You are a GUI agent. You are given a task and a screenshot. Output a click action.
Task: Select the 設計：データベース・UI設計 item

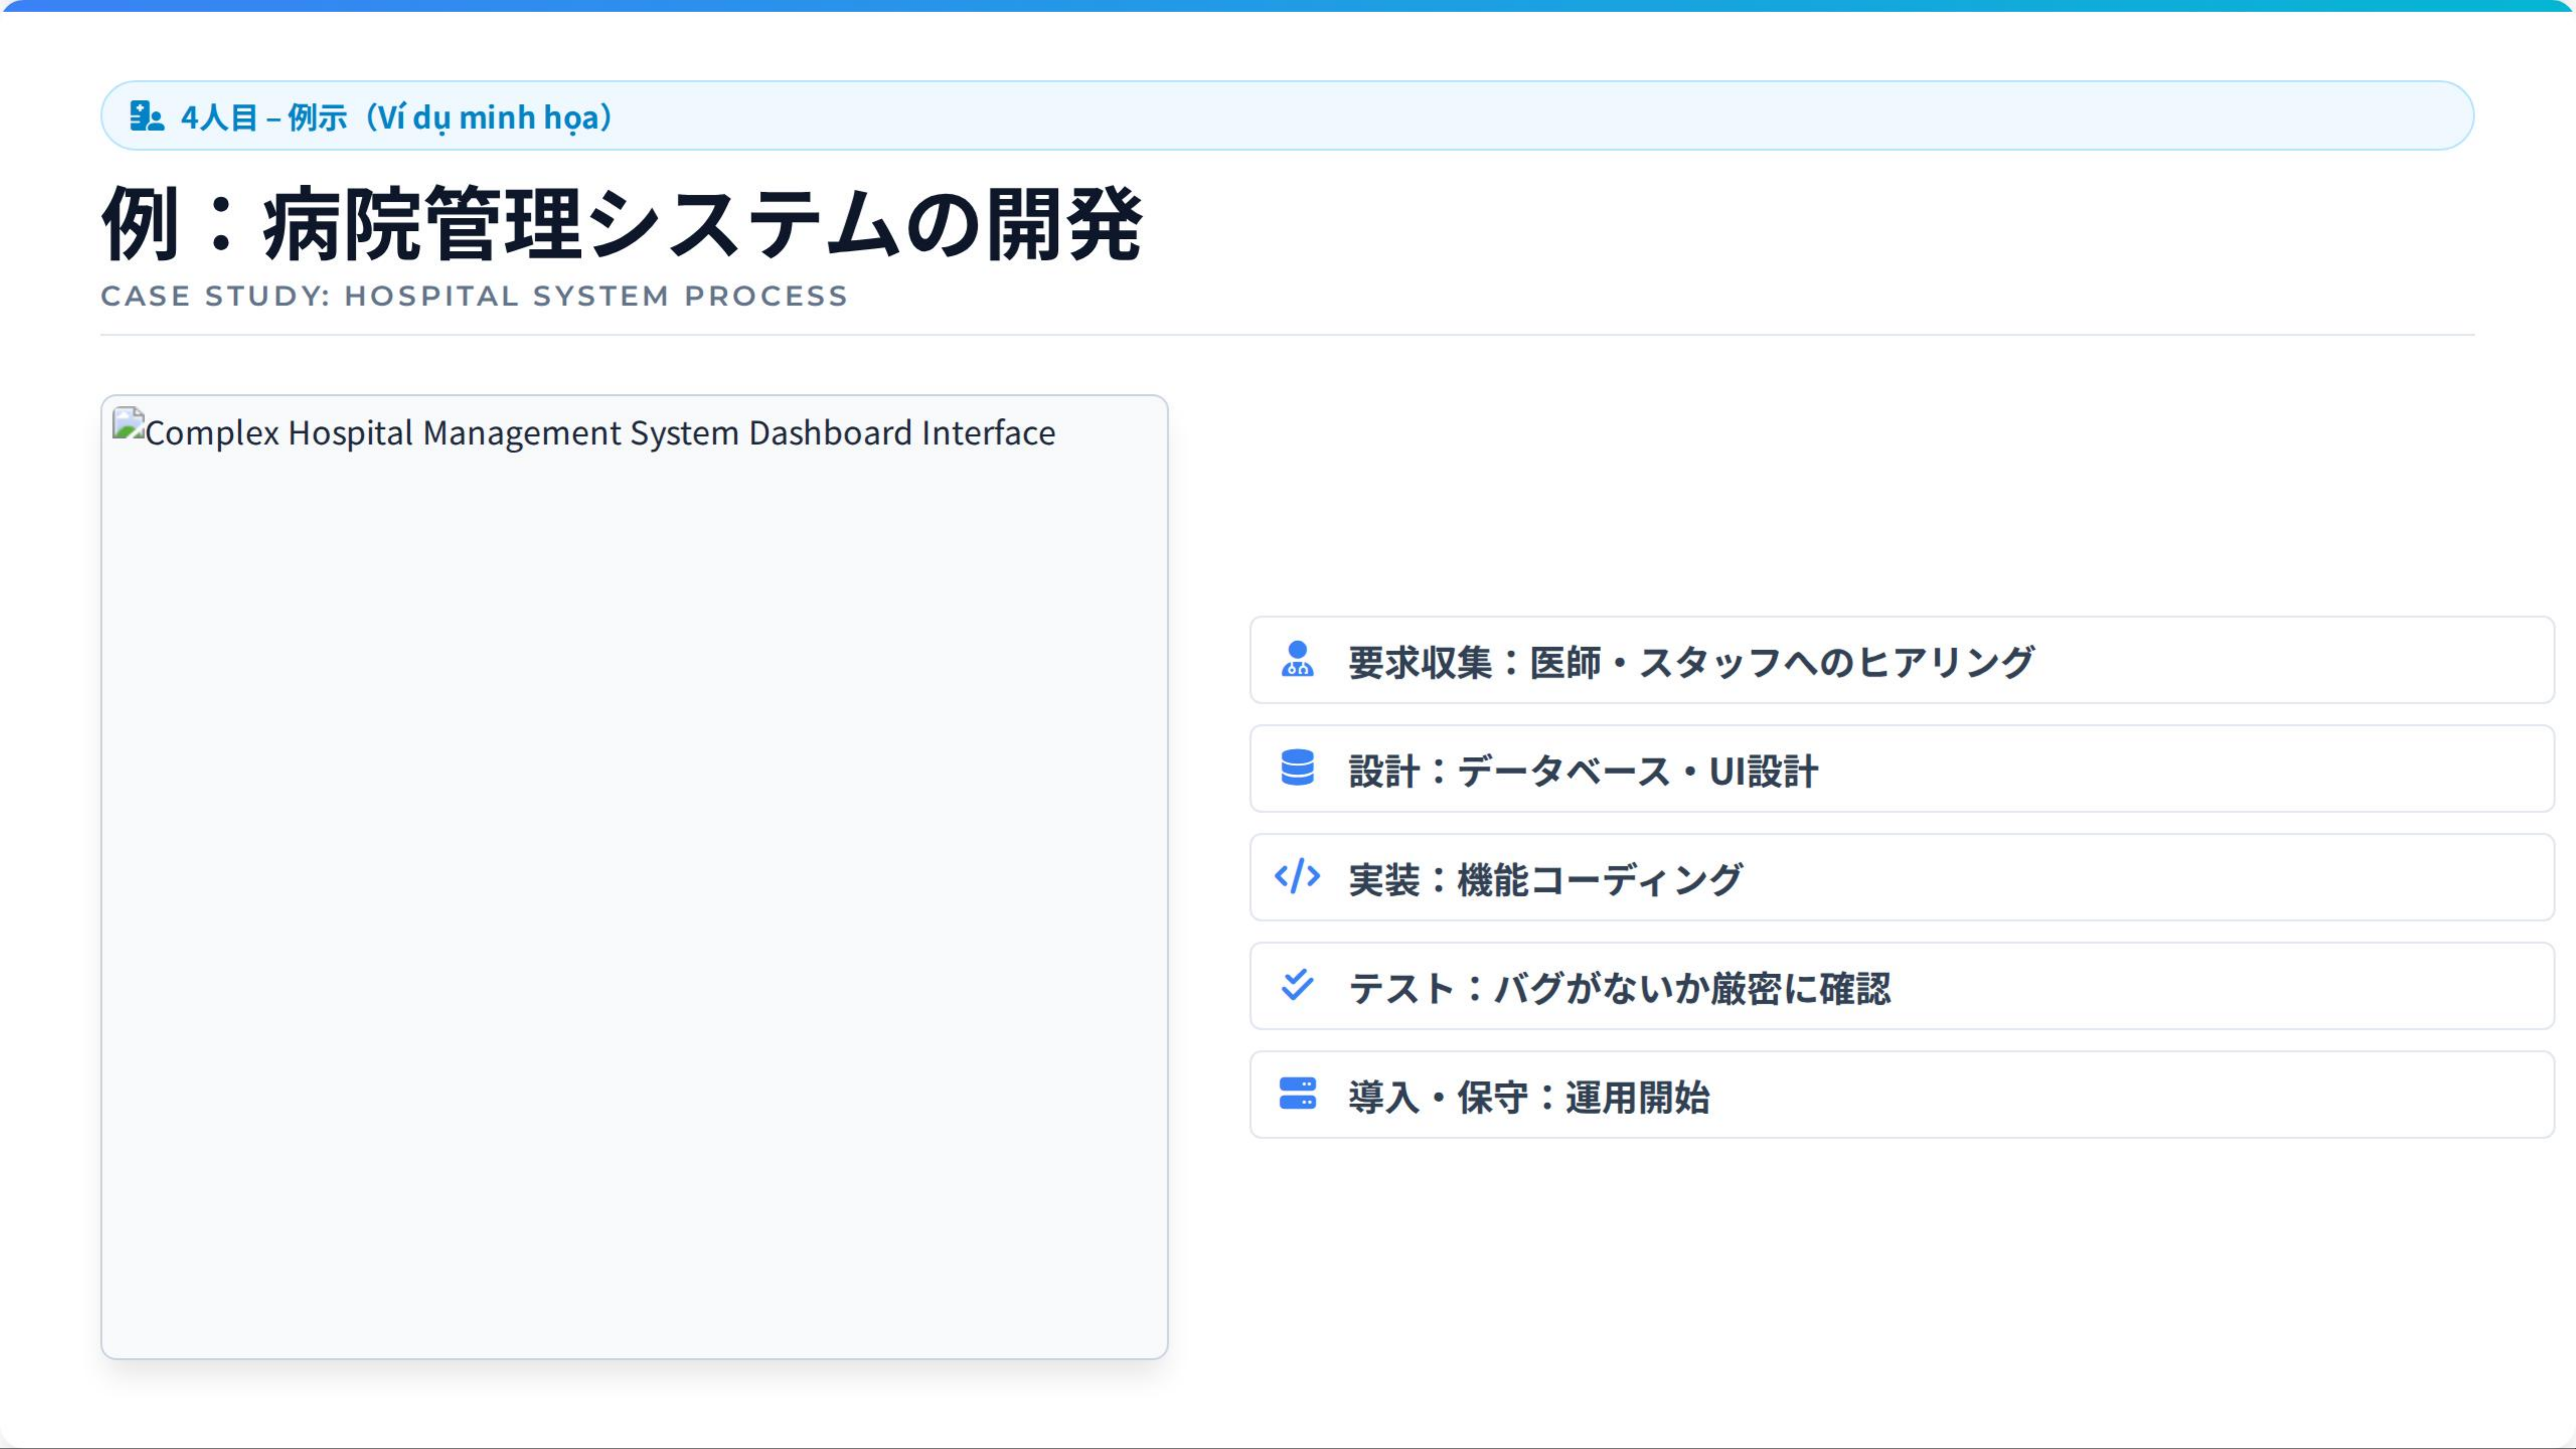click(1582, 771)
